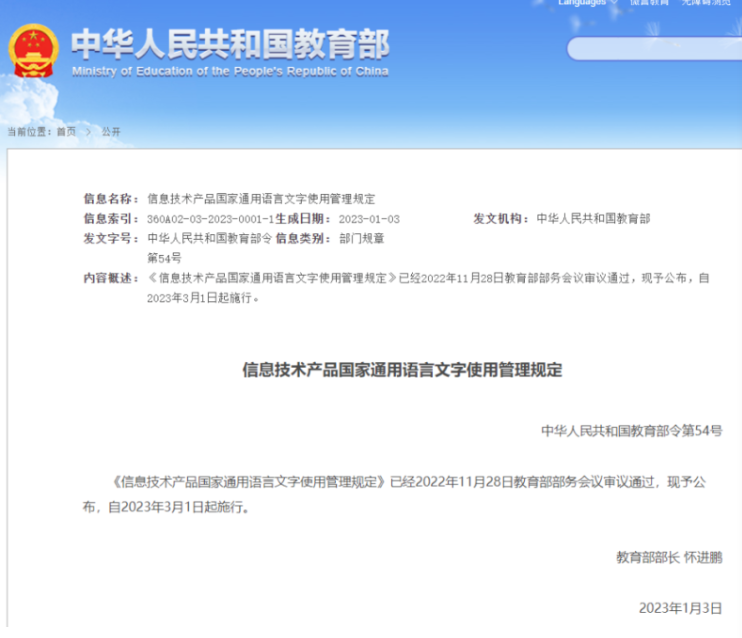
Task: Click the 生成日期 value 2023-01-03
Action: (x=369, y=219)
